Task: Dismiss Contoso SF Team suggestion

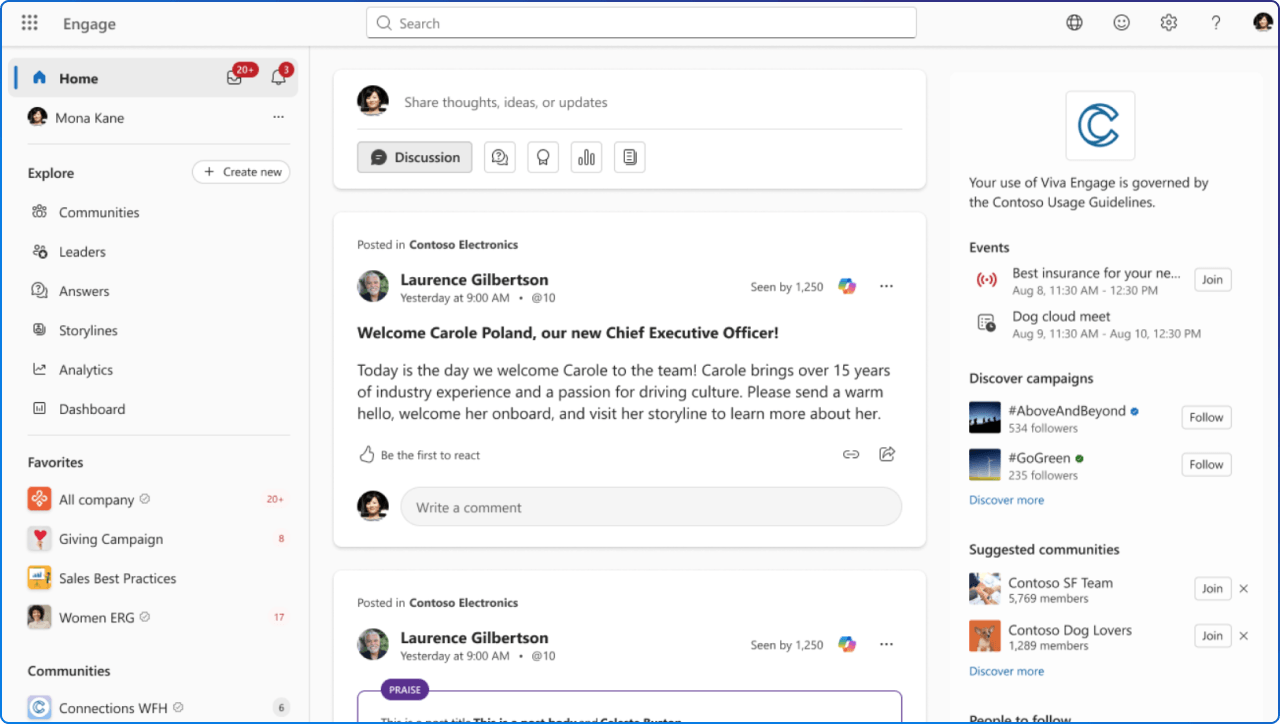Action: tap(1244, 589)
